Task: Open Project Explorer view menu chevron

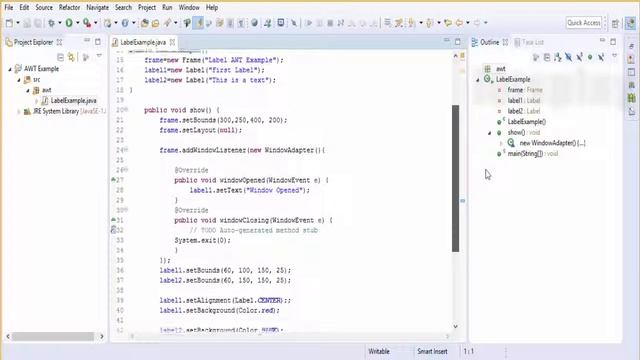Action: click(x=99, y=56)
